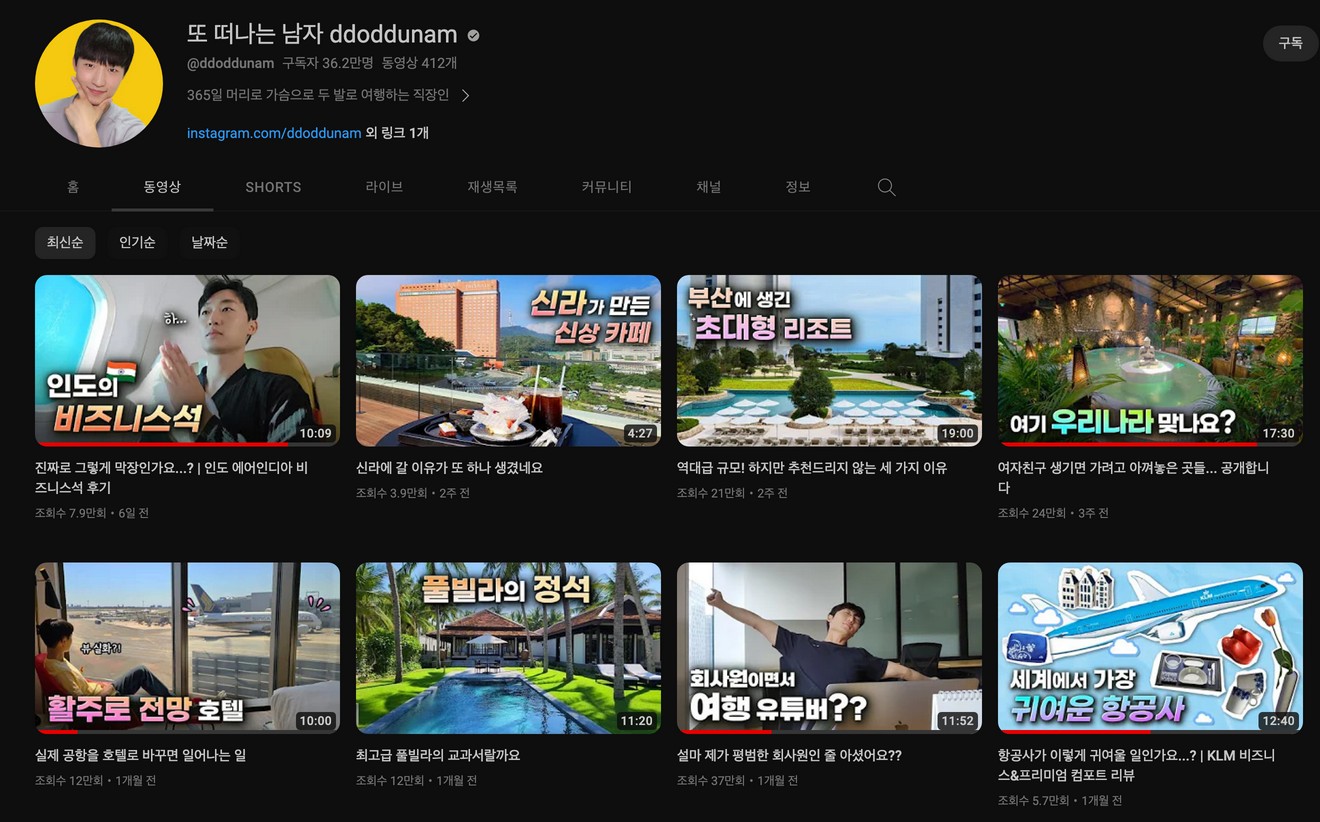The width and height of the screenshot is (1320, 822).
Task: Play the 풀빌라의 정석 thumbnail
Action: pos(508,647)
